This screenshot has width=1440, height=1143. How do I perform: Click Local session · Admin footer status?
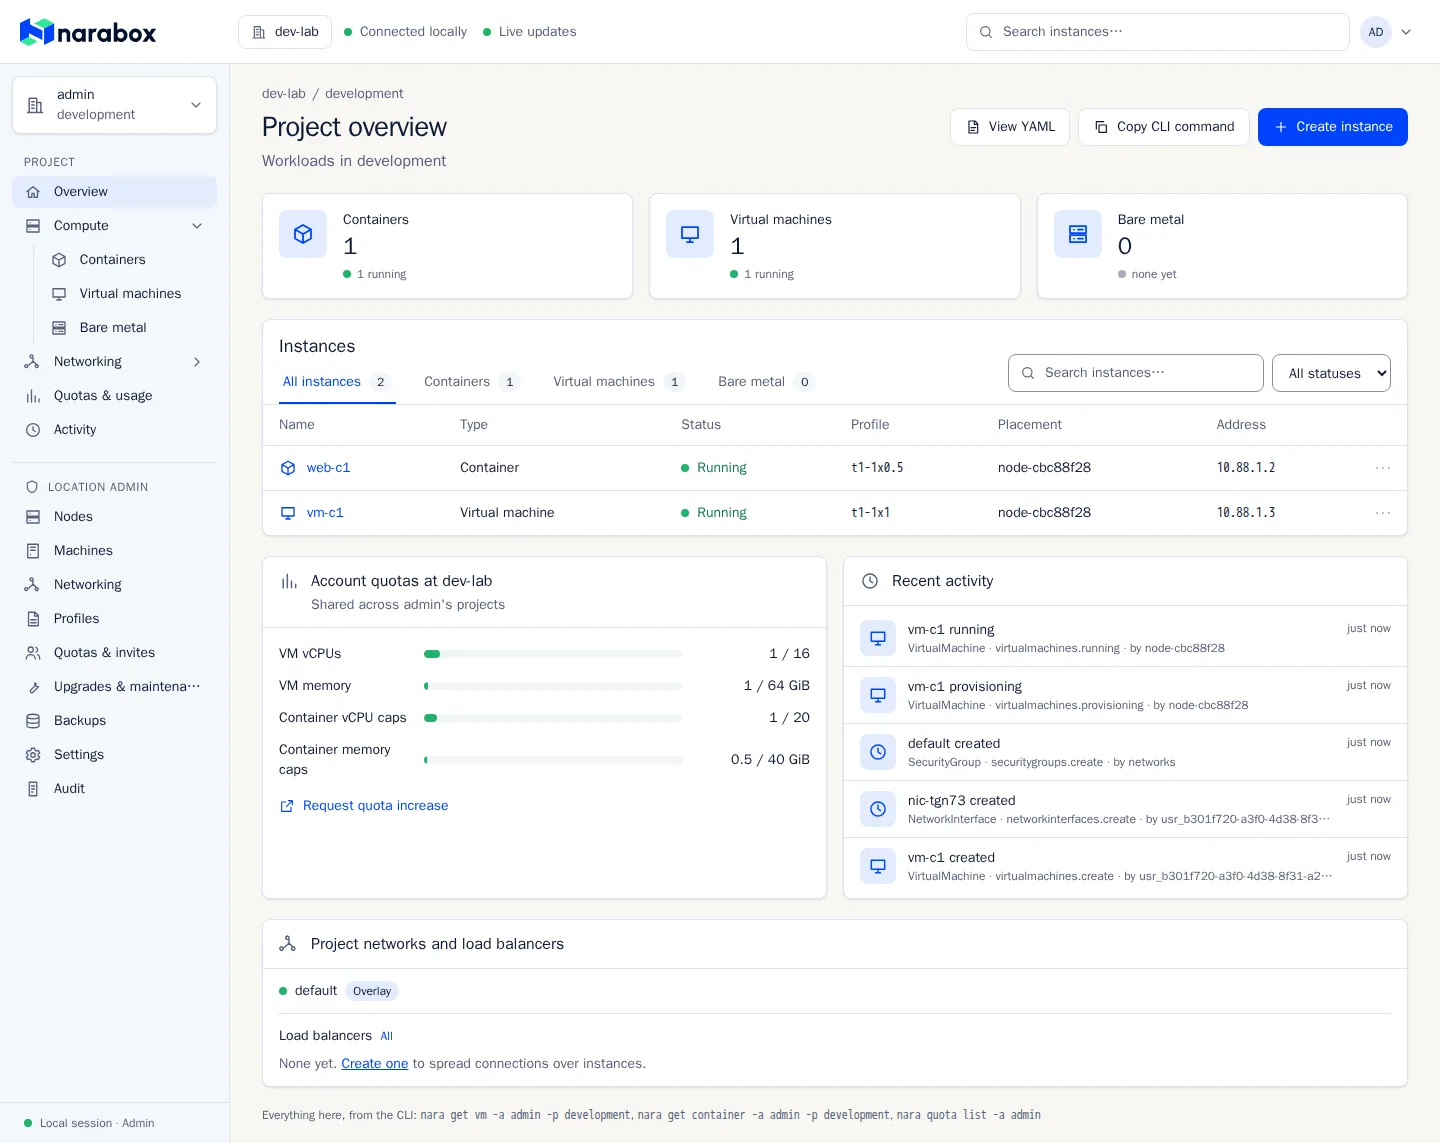pyautogui.click(x=89, y=1123)
